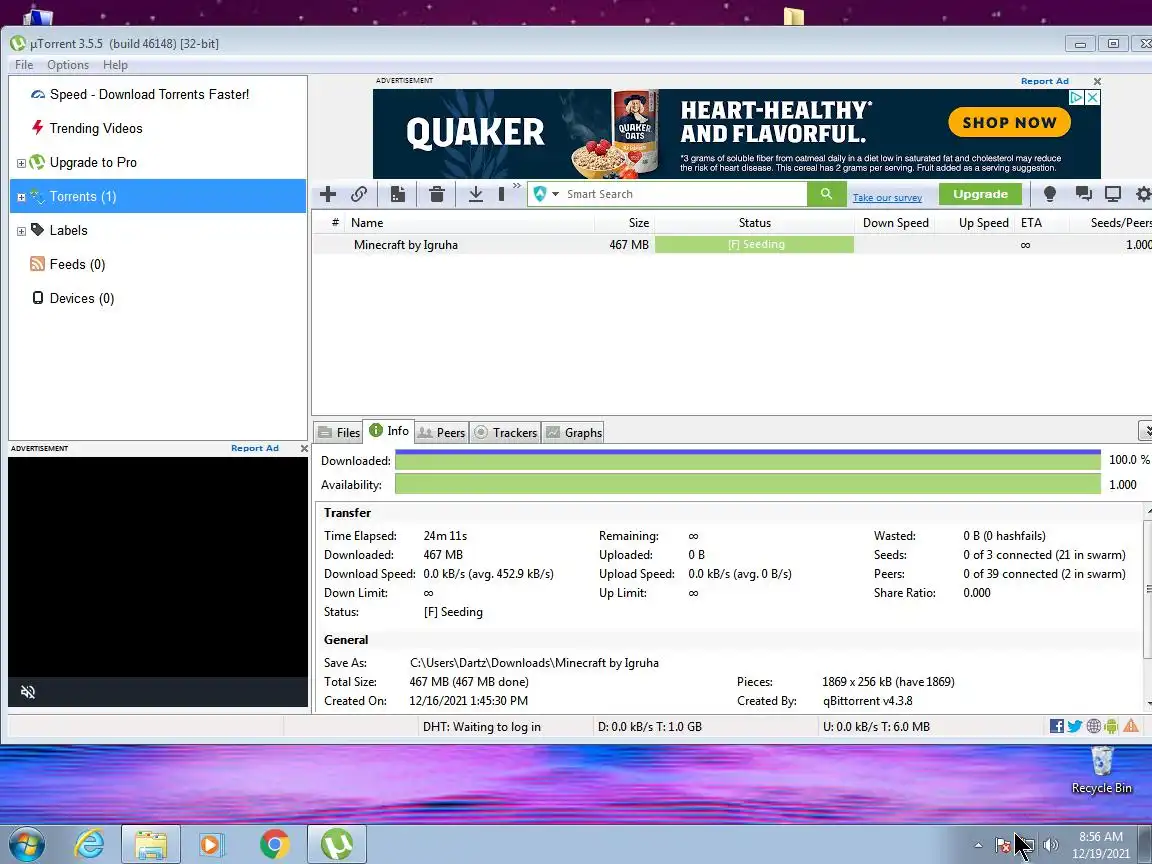Sort by the Down Speed column header

tap(895, 223)
